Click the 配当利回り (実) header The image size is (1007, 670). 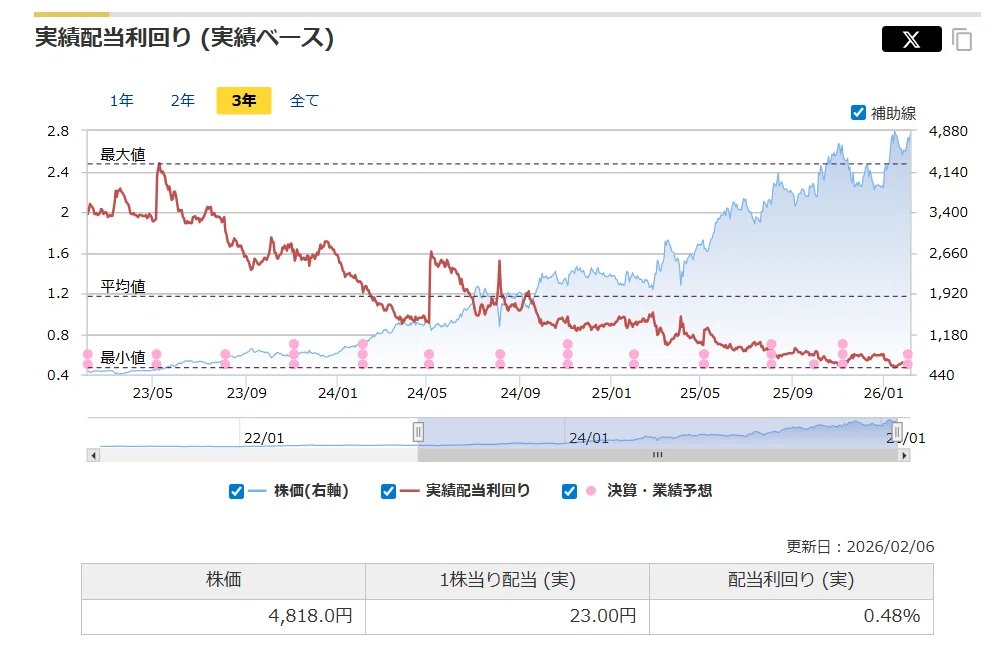(x=791, y=581)
